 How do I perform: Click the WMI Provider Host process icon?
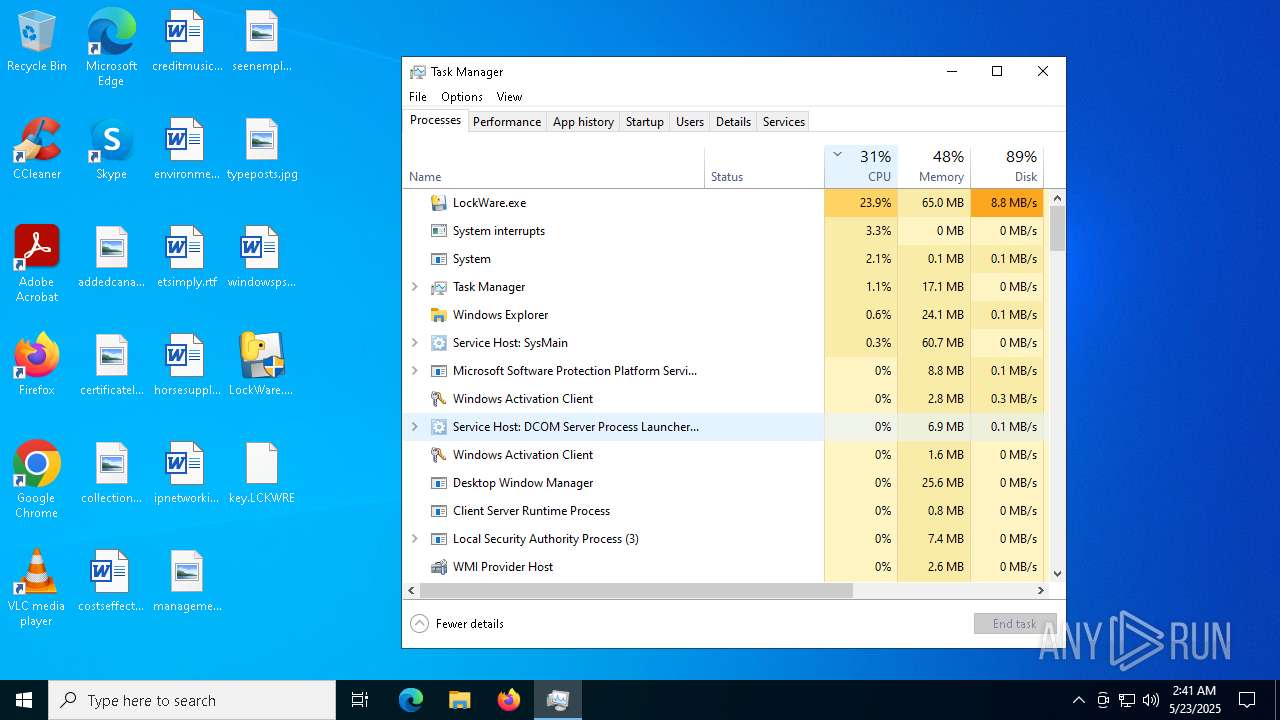click(x=438, y=567)
